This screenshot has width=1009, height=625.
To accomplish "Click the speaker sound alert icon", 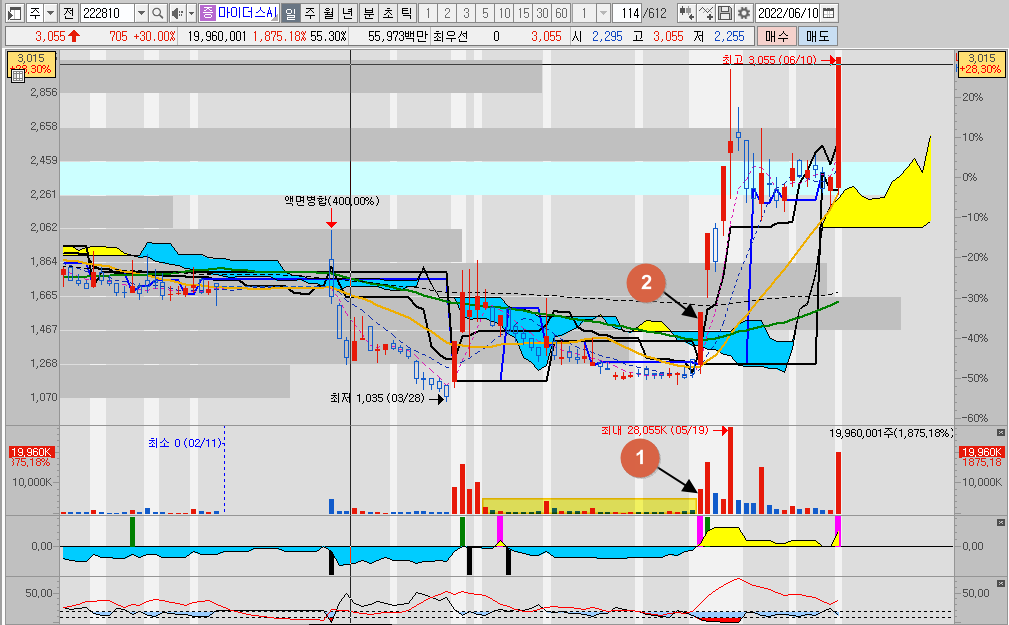I will [x=177, y=12].
